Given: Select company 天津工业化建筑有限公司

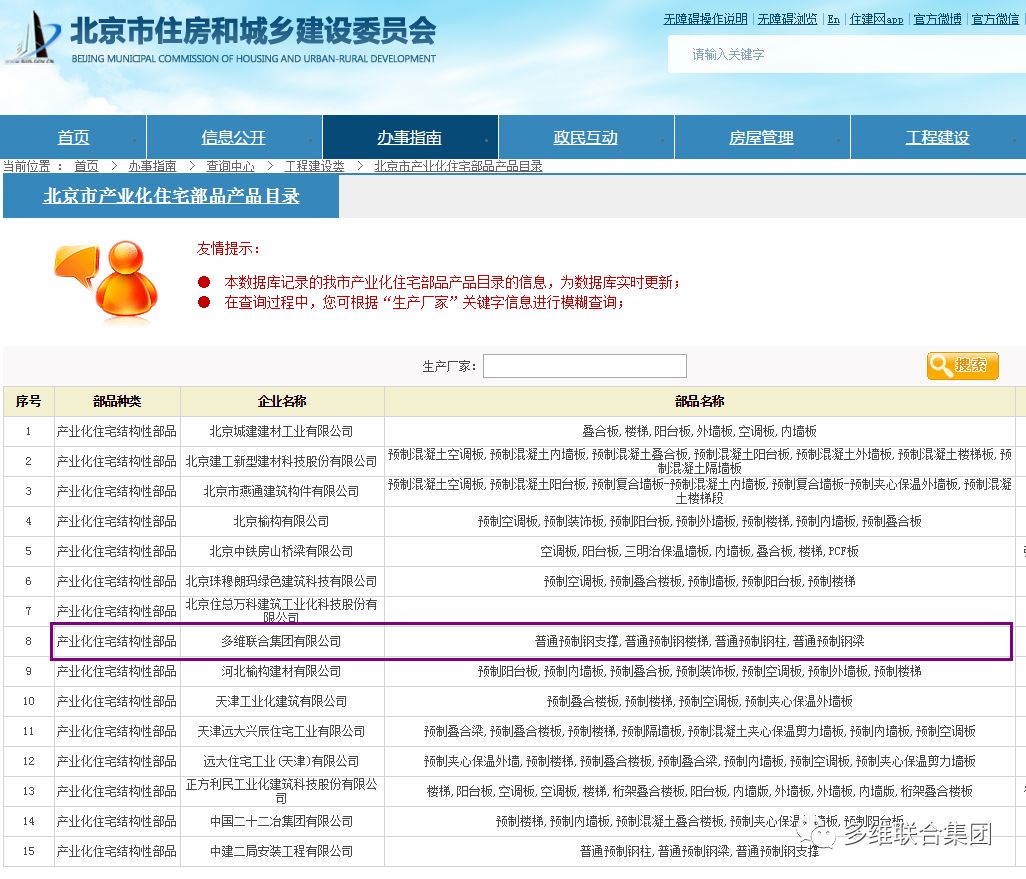Looking at the screenshot, I should pos(281,701).
